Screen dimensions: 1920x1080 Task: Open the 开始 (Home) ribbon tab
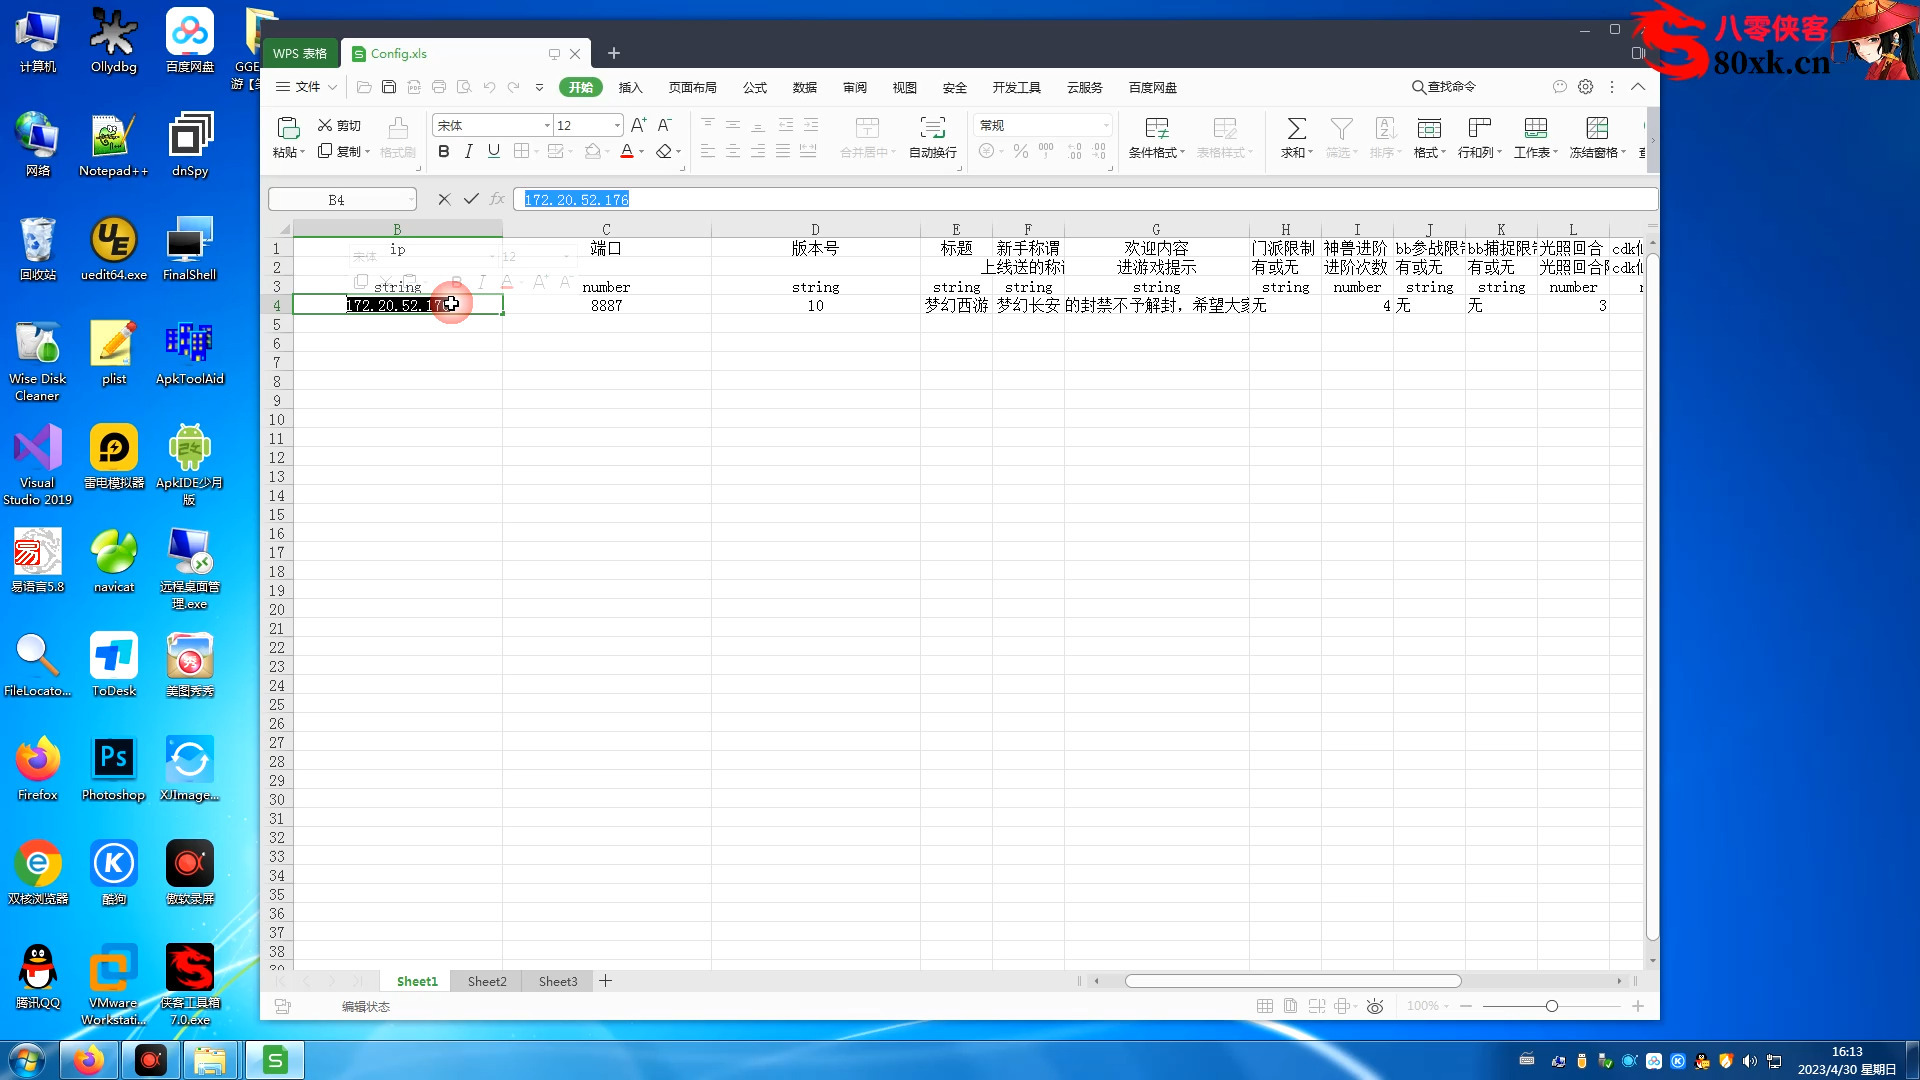point(580,87)
